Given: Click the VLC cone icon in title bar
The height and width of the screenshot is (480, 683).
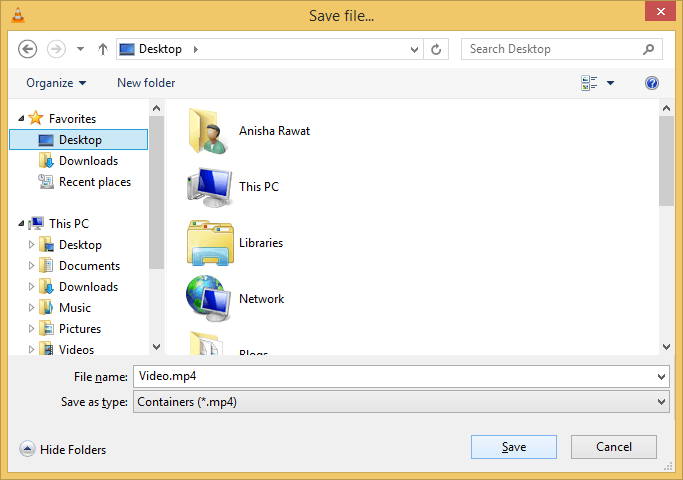Looking at the screenshot, I should [18, 15].
